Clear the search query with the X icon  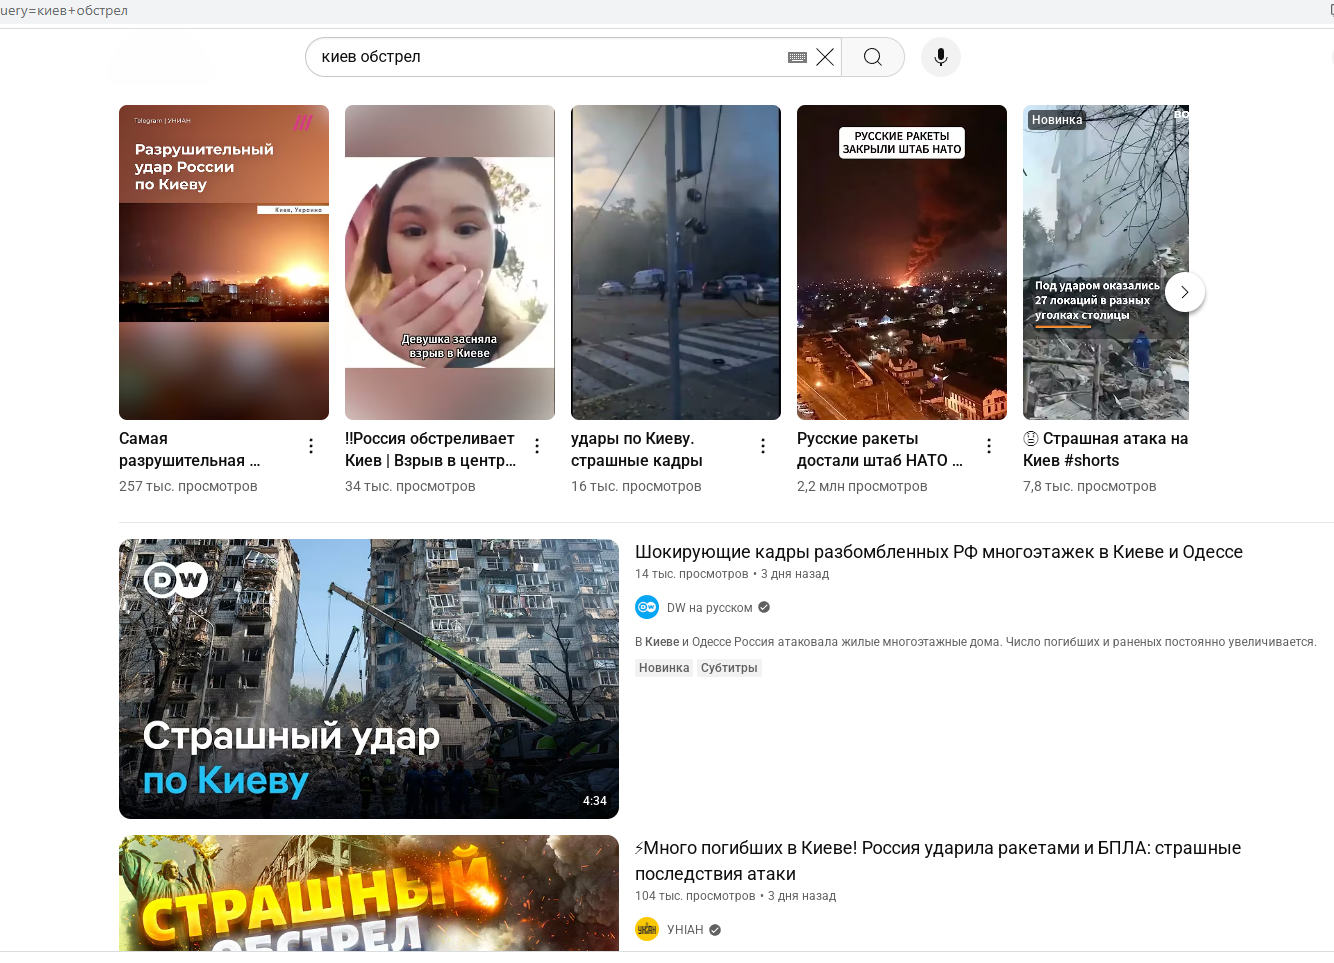(825, 57)
